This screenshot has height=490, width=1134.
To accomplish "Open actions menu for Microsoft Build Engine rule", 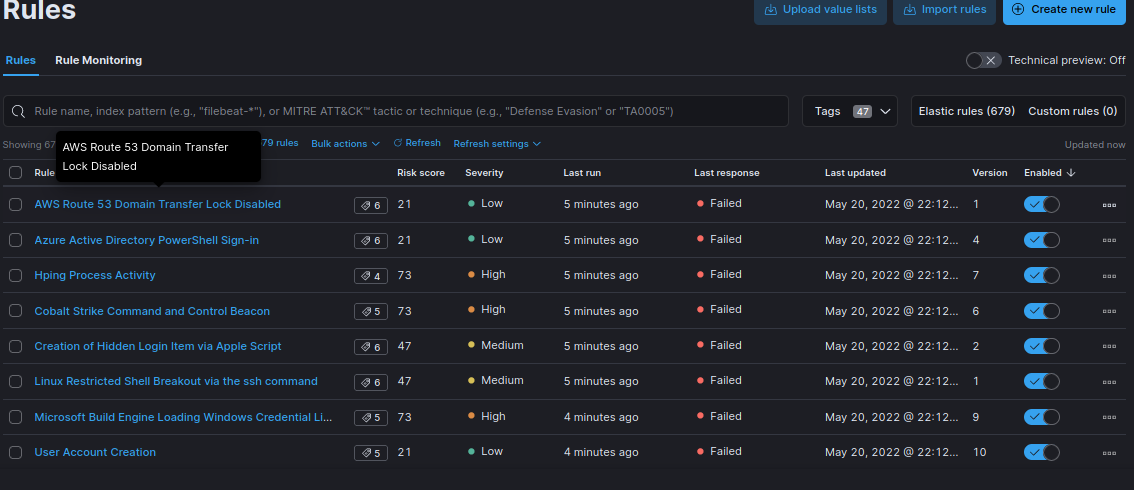I will tap(1109, 418).
